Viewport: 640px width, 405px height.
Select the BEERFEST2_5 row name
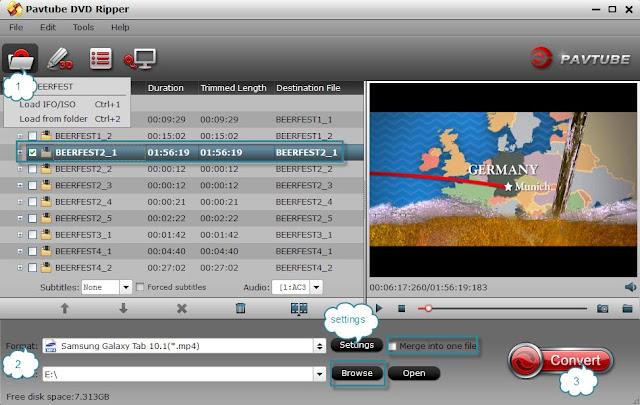[83, 218]
